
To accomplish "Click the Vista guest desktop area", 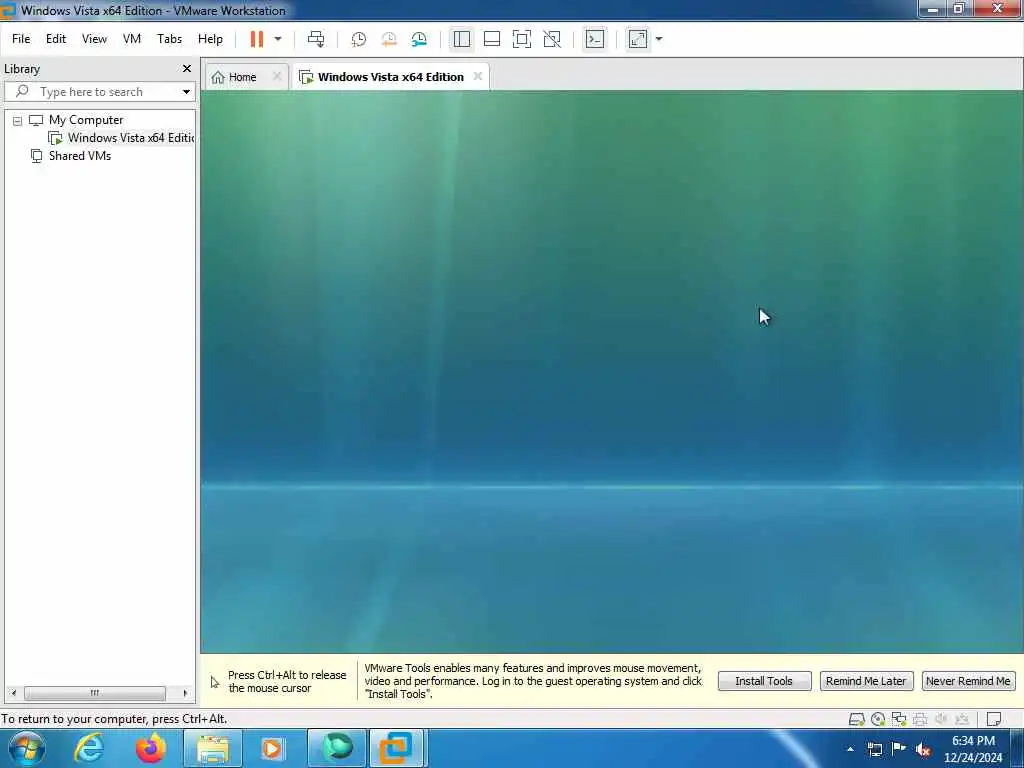I will 612,372.
